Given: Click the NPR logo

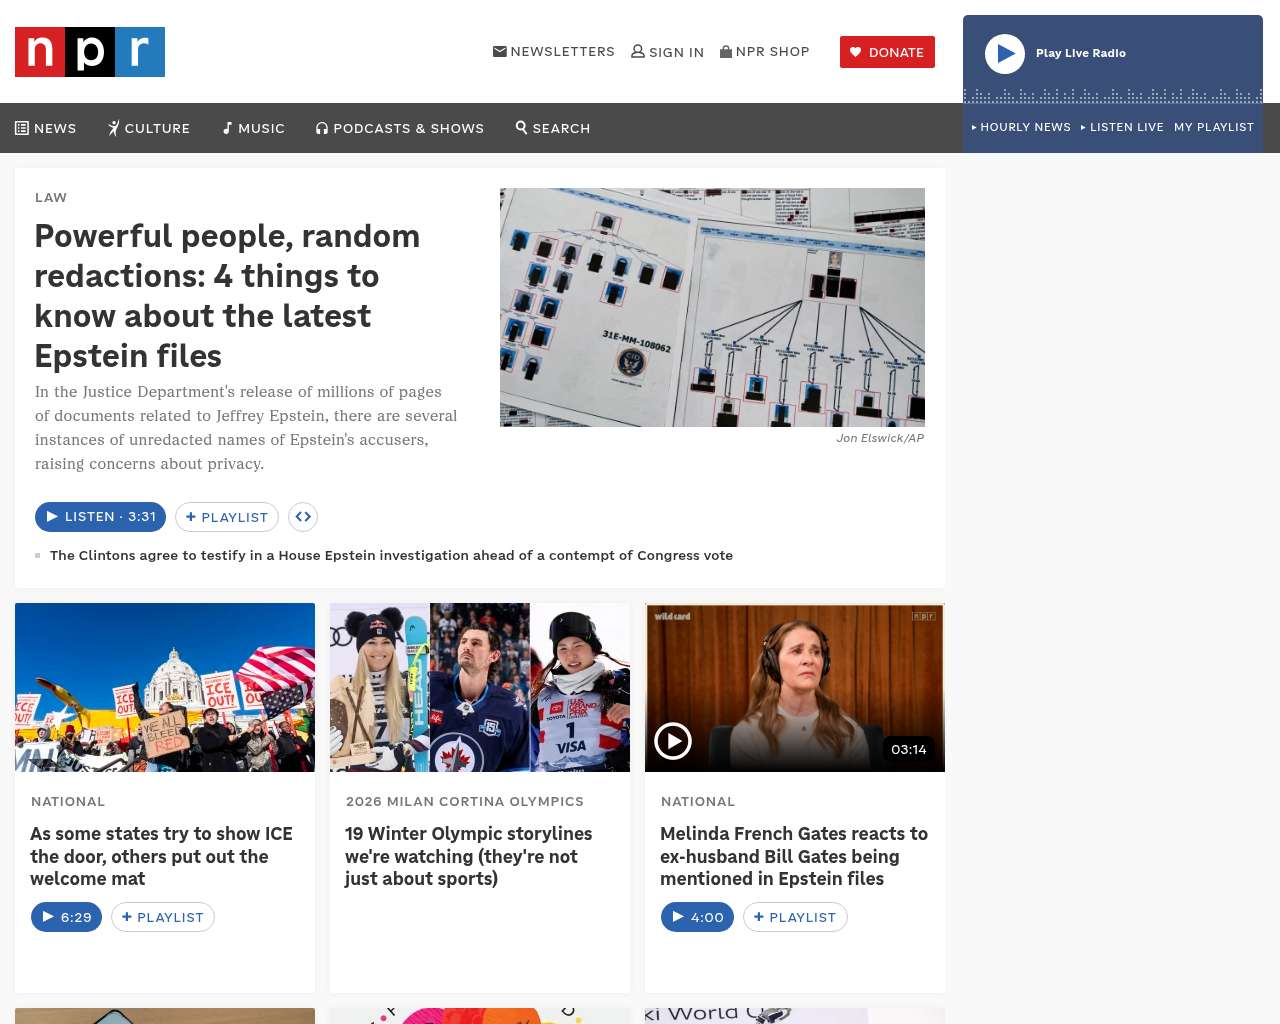Looking at the screenshot, I should [x=90, y=52].
